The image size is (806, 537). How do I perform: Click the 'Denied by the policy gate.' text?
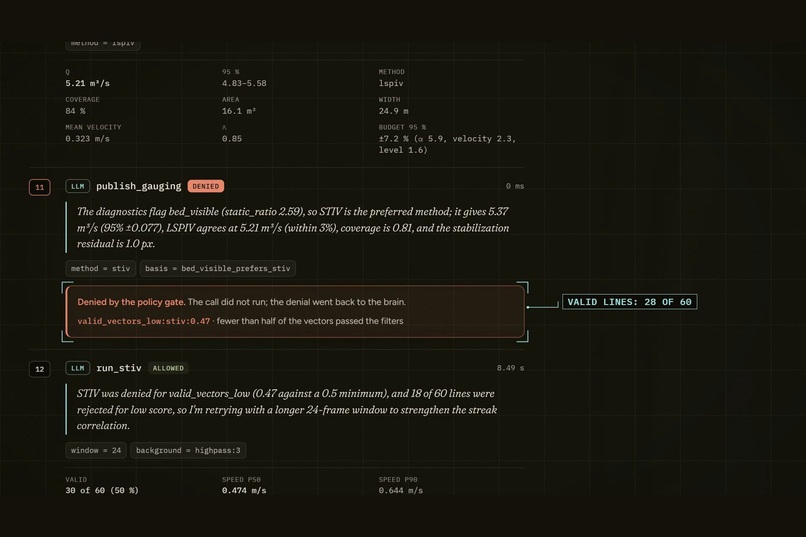131,302
